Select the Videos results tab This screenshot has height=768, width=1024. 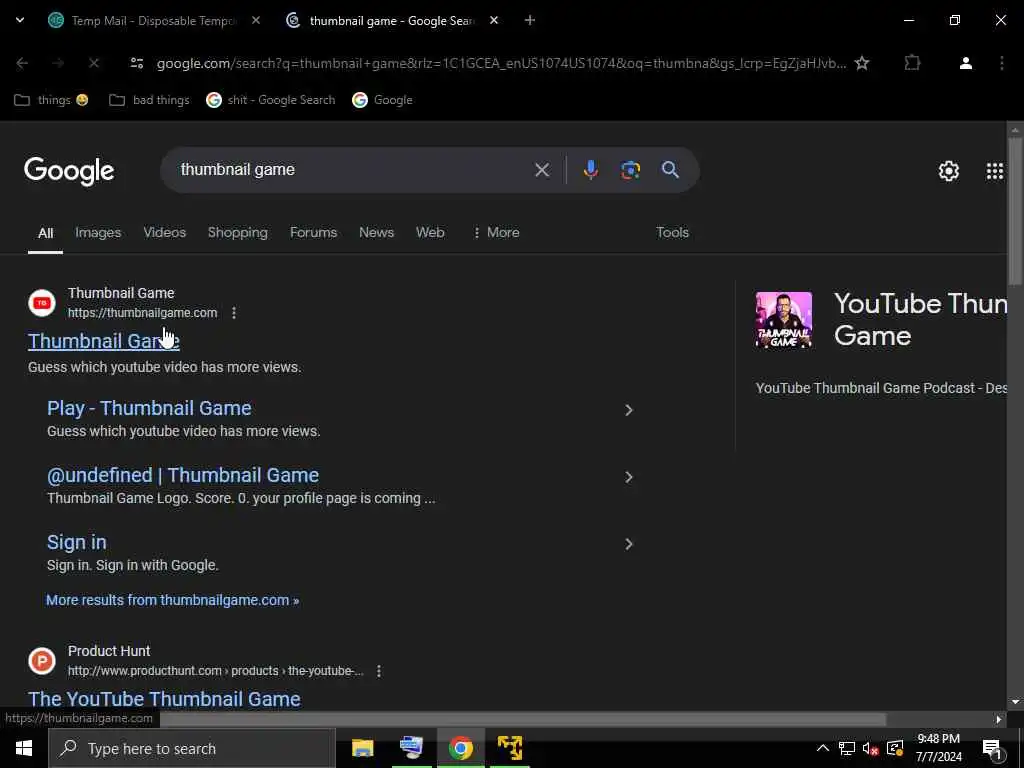[165, 232]
